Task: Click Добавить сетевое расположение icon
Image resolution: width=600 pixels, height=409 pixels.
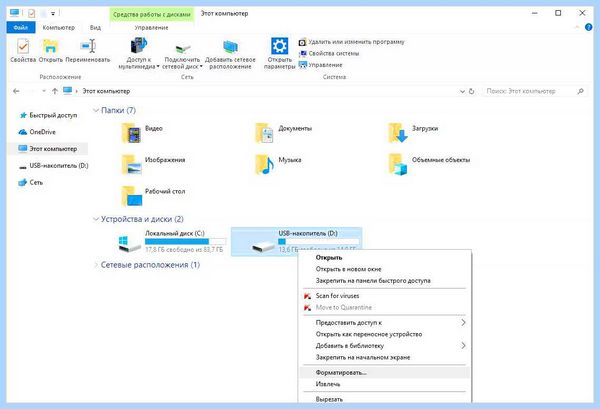Action: click(230, 47)
